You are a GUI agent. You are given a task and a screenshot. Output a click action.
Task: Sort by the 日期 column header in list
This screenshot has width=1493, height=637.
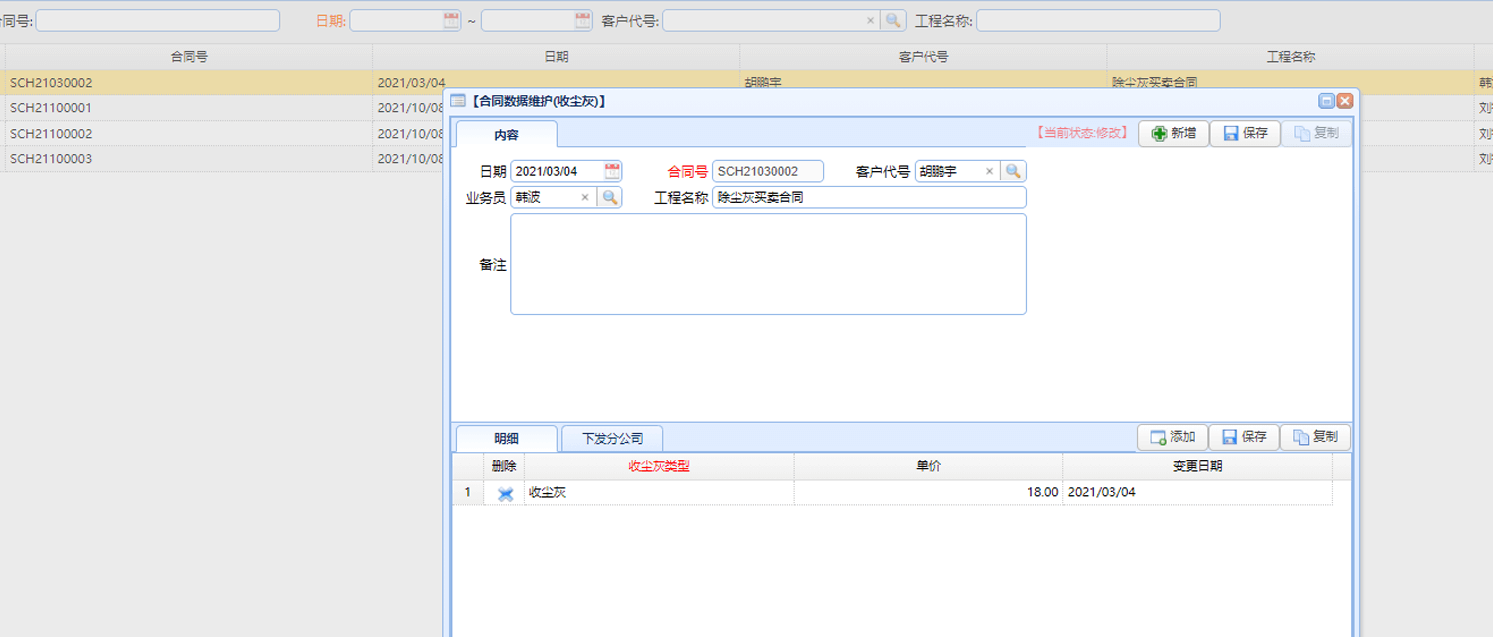tap(556, 57)
